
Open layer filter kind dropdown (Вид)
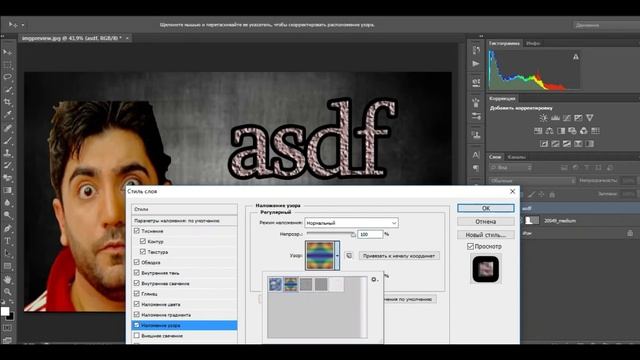pos(511,168)
